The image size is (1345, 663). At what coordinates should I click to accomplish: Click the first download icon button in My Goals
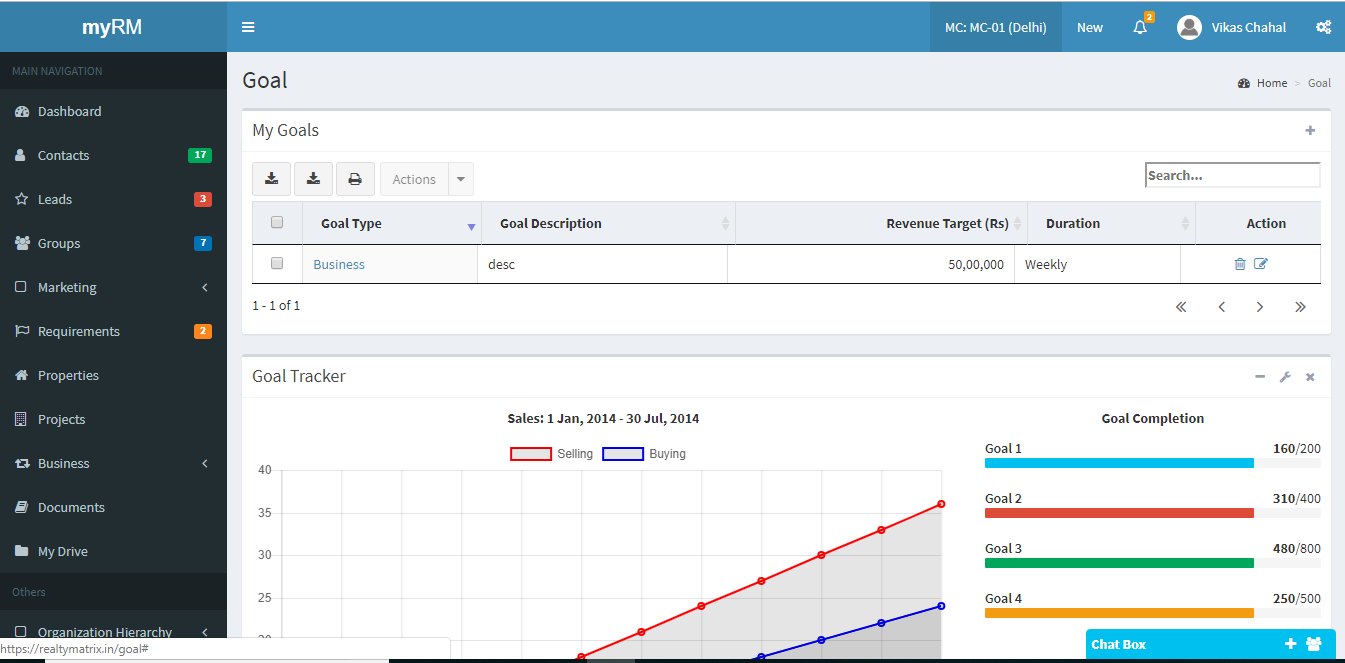coord(271,179)
